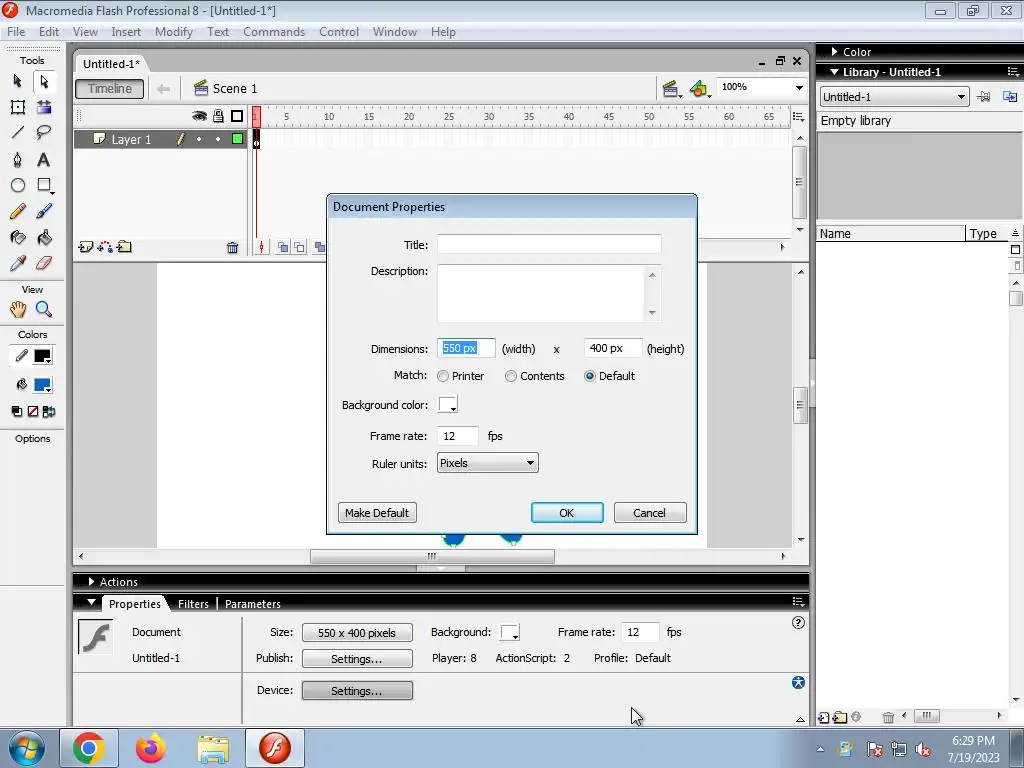Viewport: 1024px width, 768px height.
Task: Select the Default match radio button
Action: 590,376
